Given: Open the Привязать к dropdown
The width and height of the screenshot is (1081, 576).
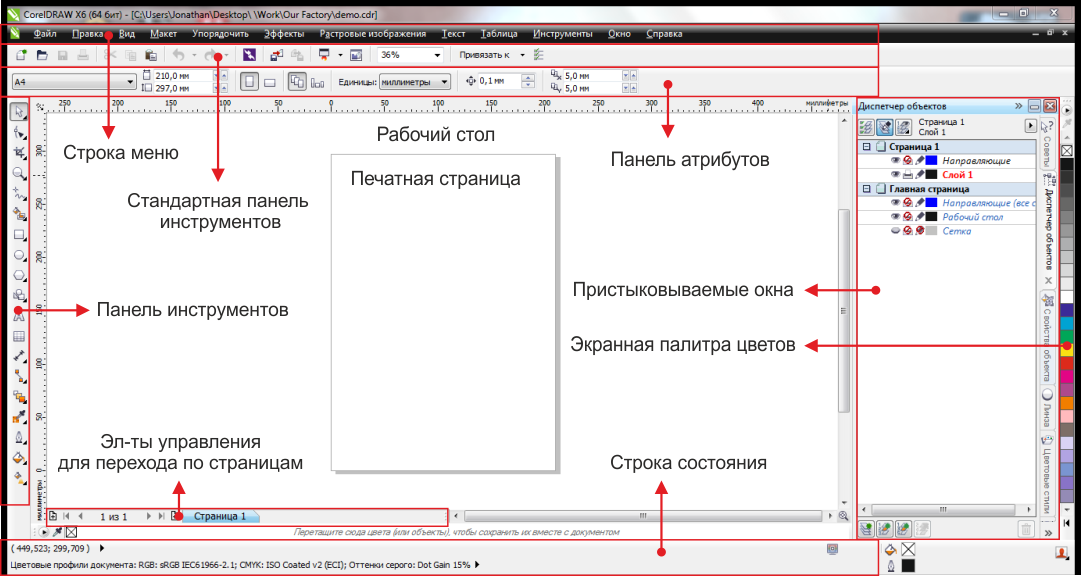Looking at the screenshot, I should coord(522,55).
